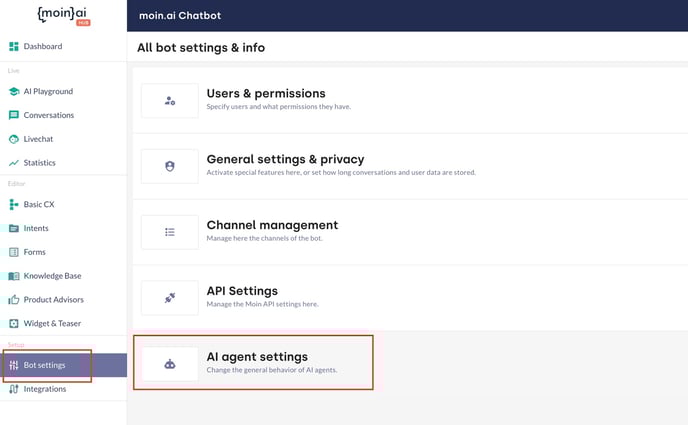Click the privacy description about stored user data
The width and height of the screenshot is (688, 425).
click(341, 172)
